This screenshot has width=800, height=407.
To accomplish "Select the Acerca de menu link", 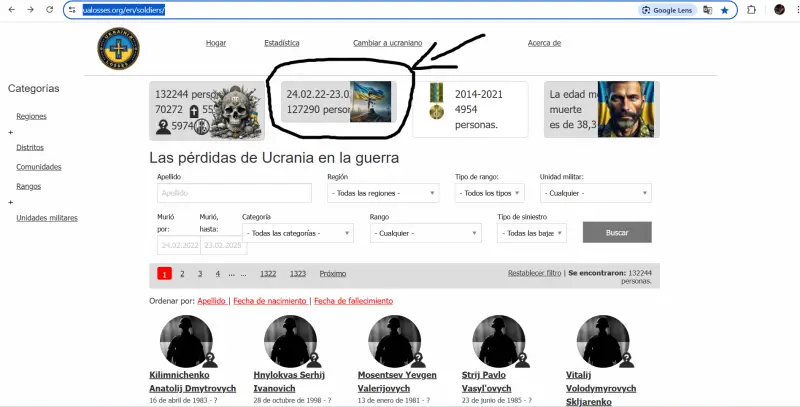I will coord(544,43).
